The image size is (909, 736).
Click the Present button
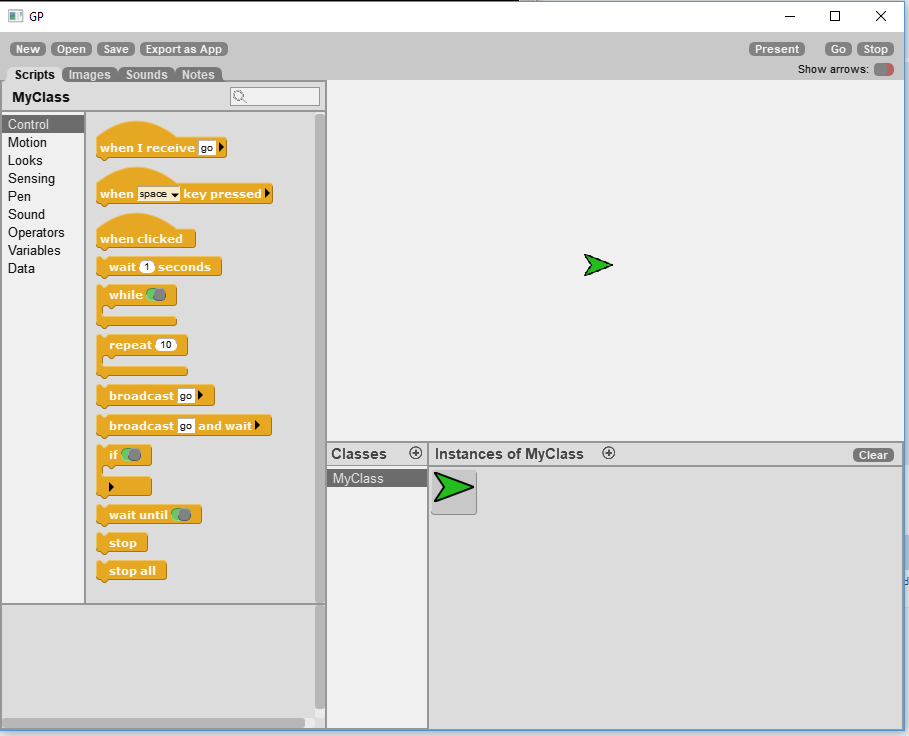777,49
